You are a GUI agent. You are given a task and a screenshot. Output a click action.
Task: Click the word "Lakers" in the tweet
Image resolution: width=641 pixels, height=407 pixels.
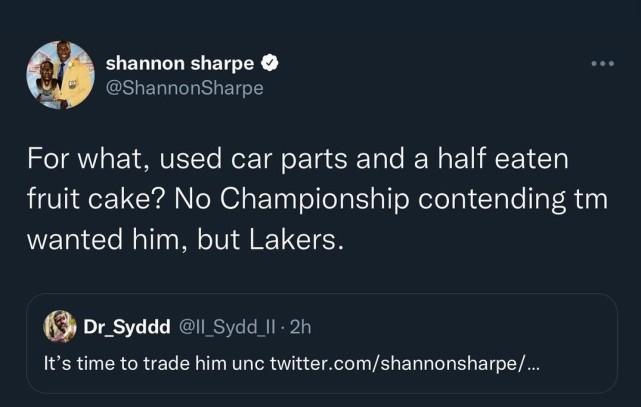point(305,240)
